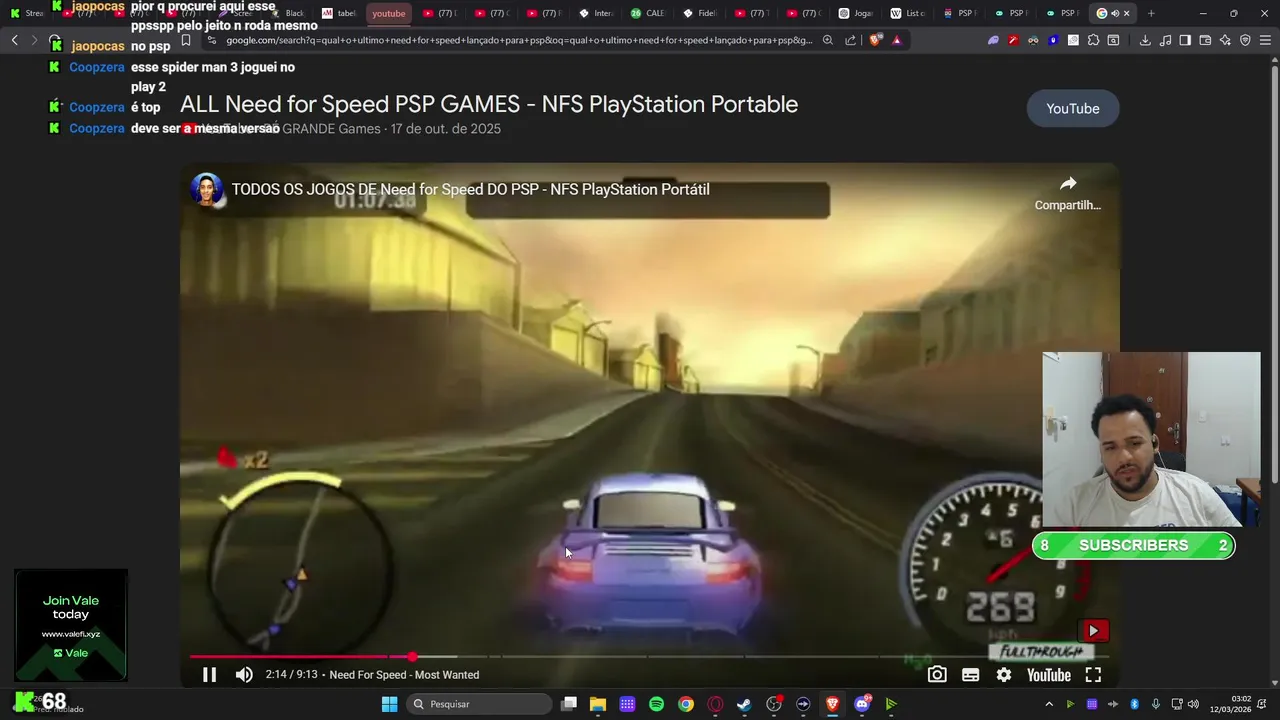The width and height of the screenshot is (1280, 720).
Task: Open Brave Rewards triangle icon
Action: (896, 40)
